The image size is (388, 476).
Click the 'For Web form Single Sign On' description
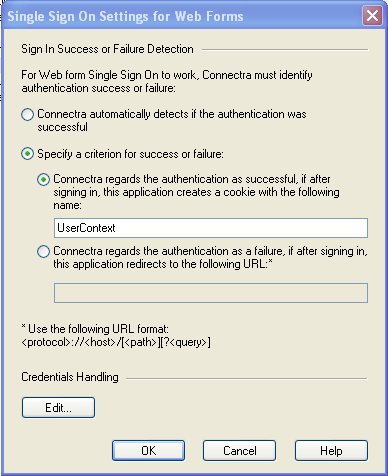click(x=167, y=81)
